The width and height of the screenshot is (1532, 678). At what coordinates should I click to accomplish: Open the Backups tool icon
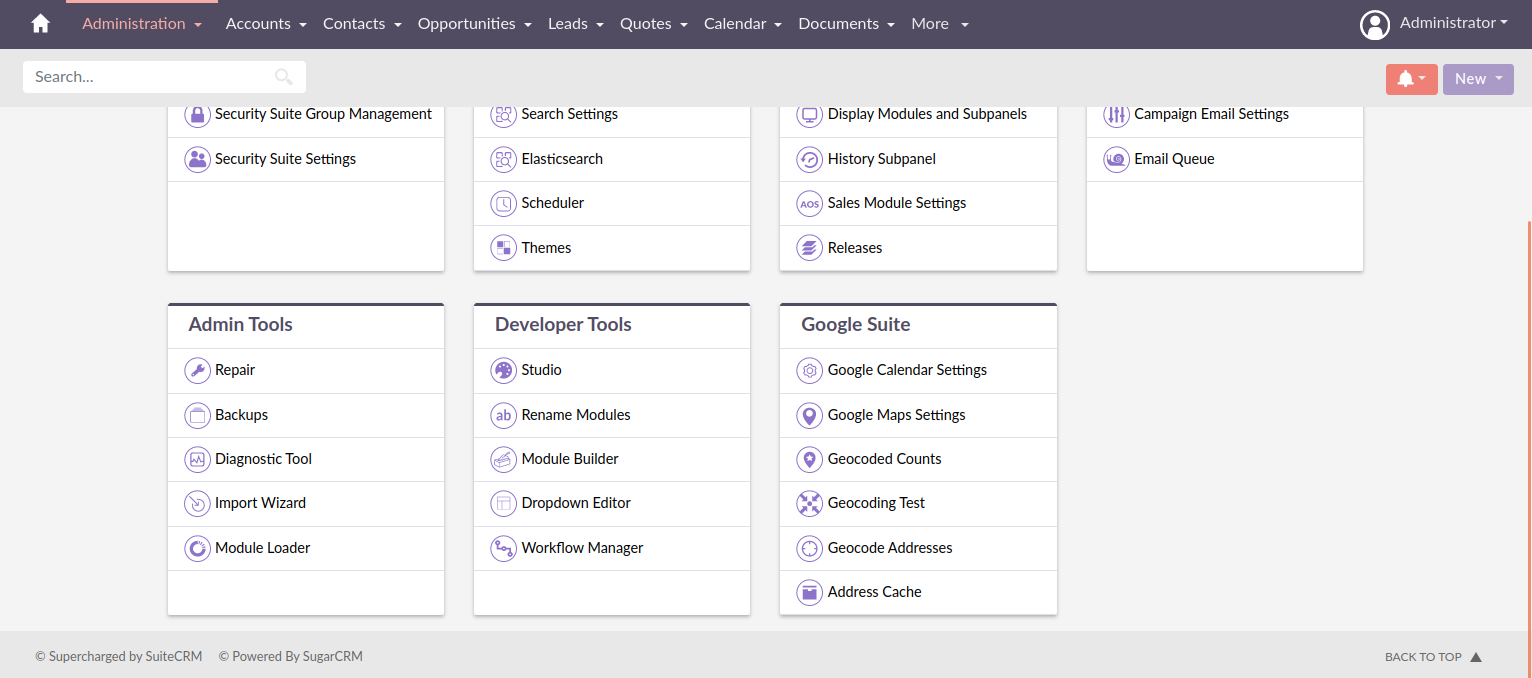[x=198, y=415]
